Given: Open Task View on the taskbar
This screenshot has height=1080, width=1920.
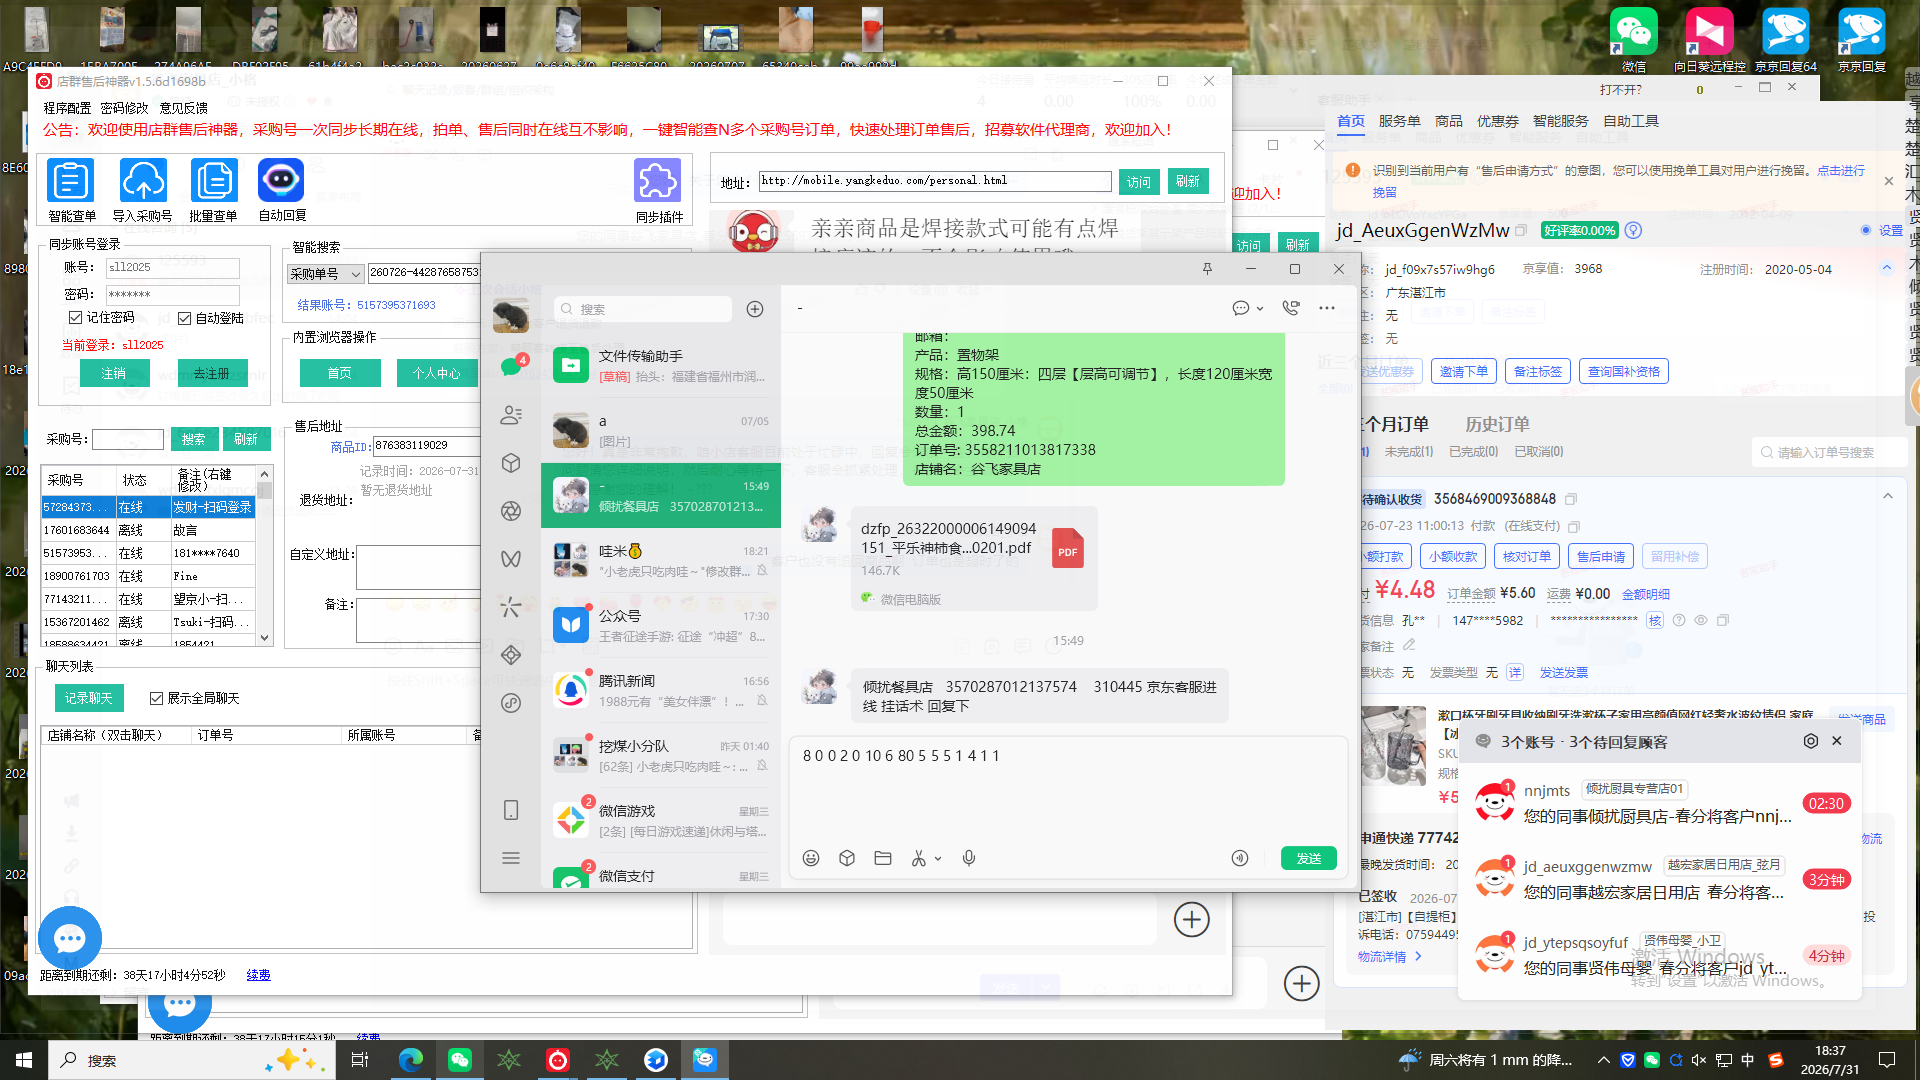Looking at the screenshot, I should click(360, 1060).
